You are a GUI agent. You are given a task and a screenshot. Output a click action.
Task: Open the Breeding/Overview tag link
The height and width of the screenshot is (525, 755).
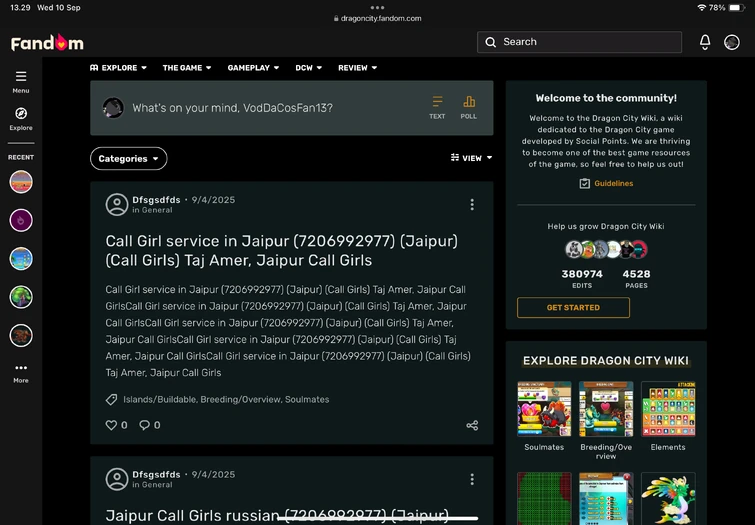(x=240, y=399)
